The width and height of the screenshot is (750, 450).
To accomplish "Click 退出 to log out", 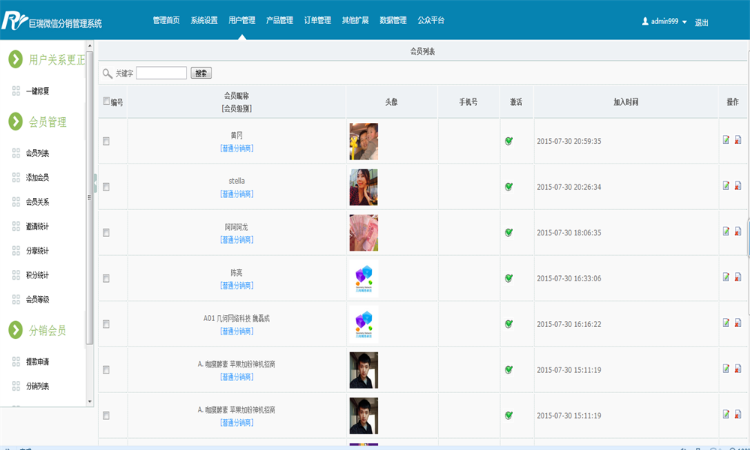I will [701, 22].
